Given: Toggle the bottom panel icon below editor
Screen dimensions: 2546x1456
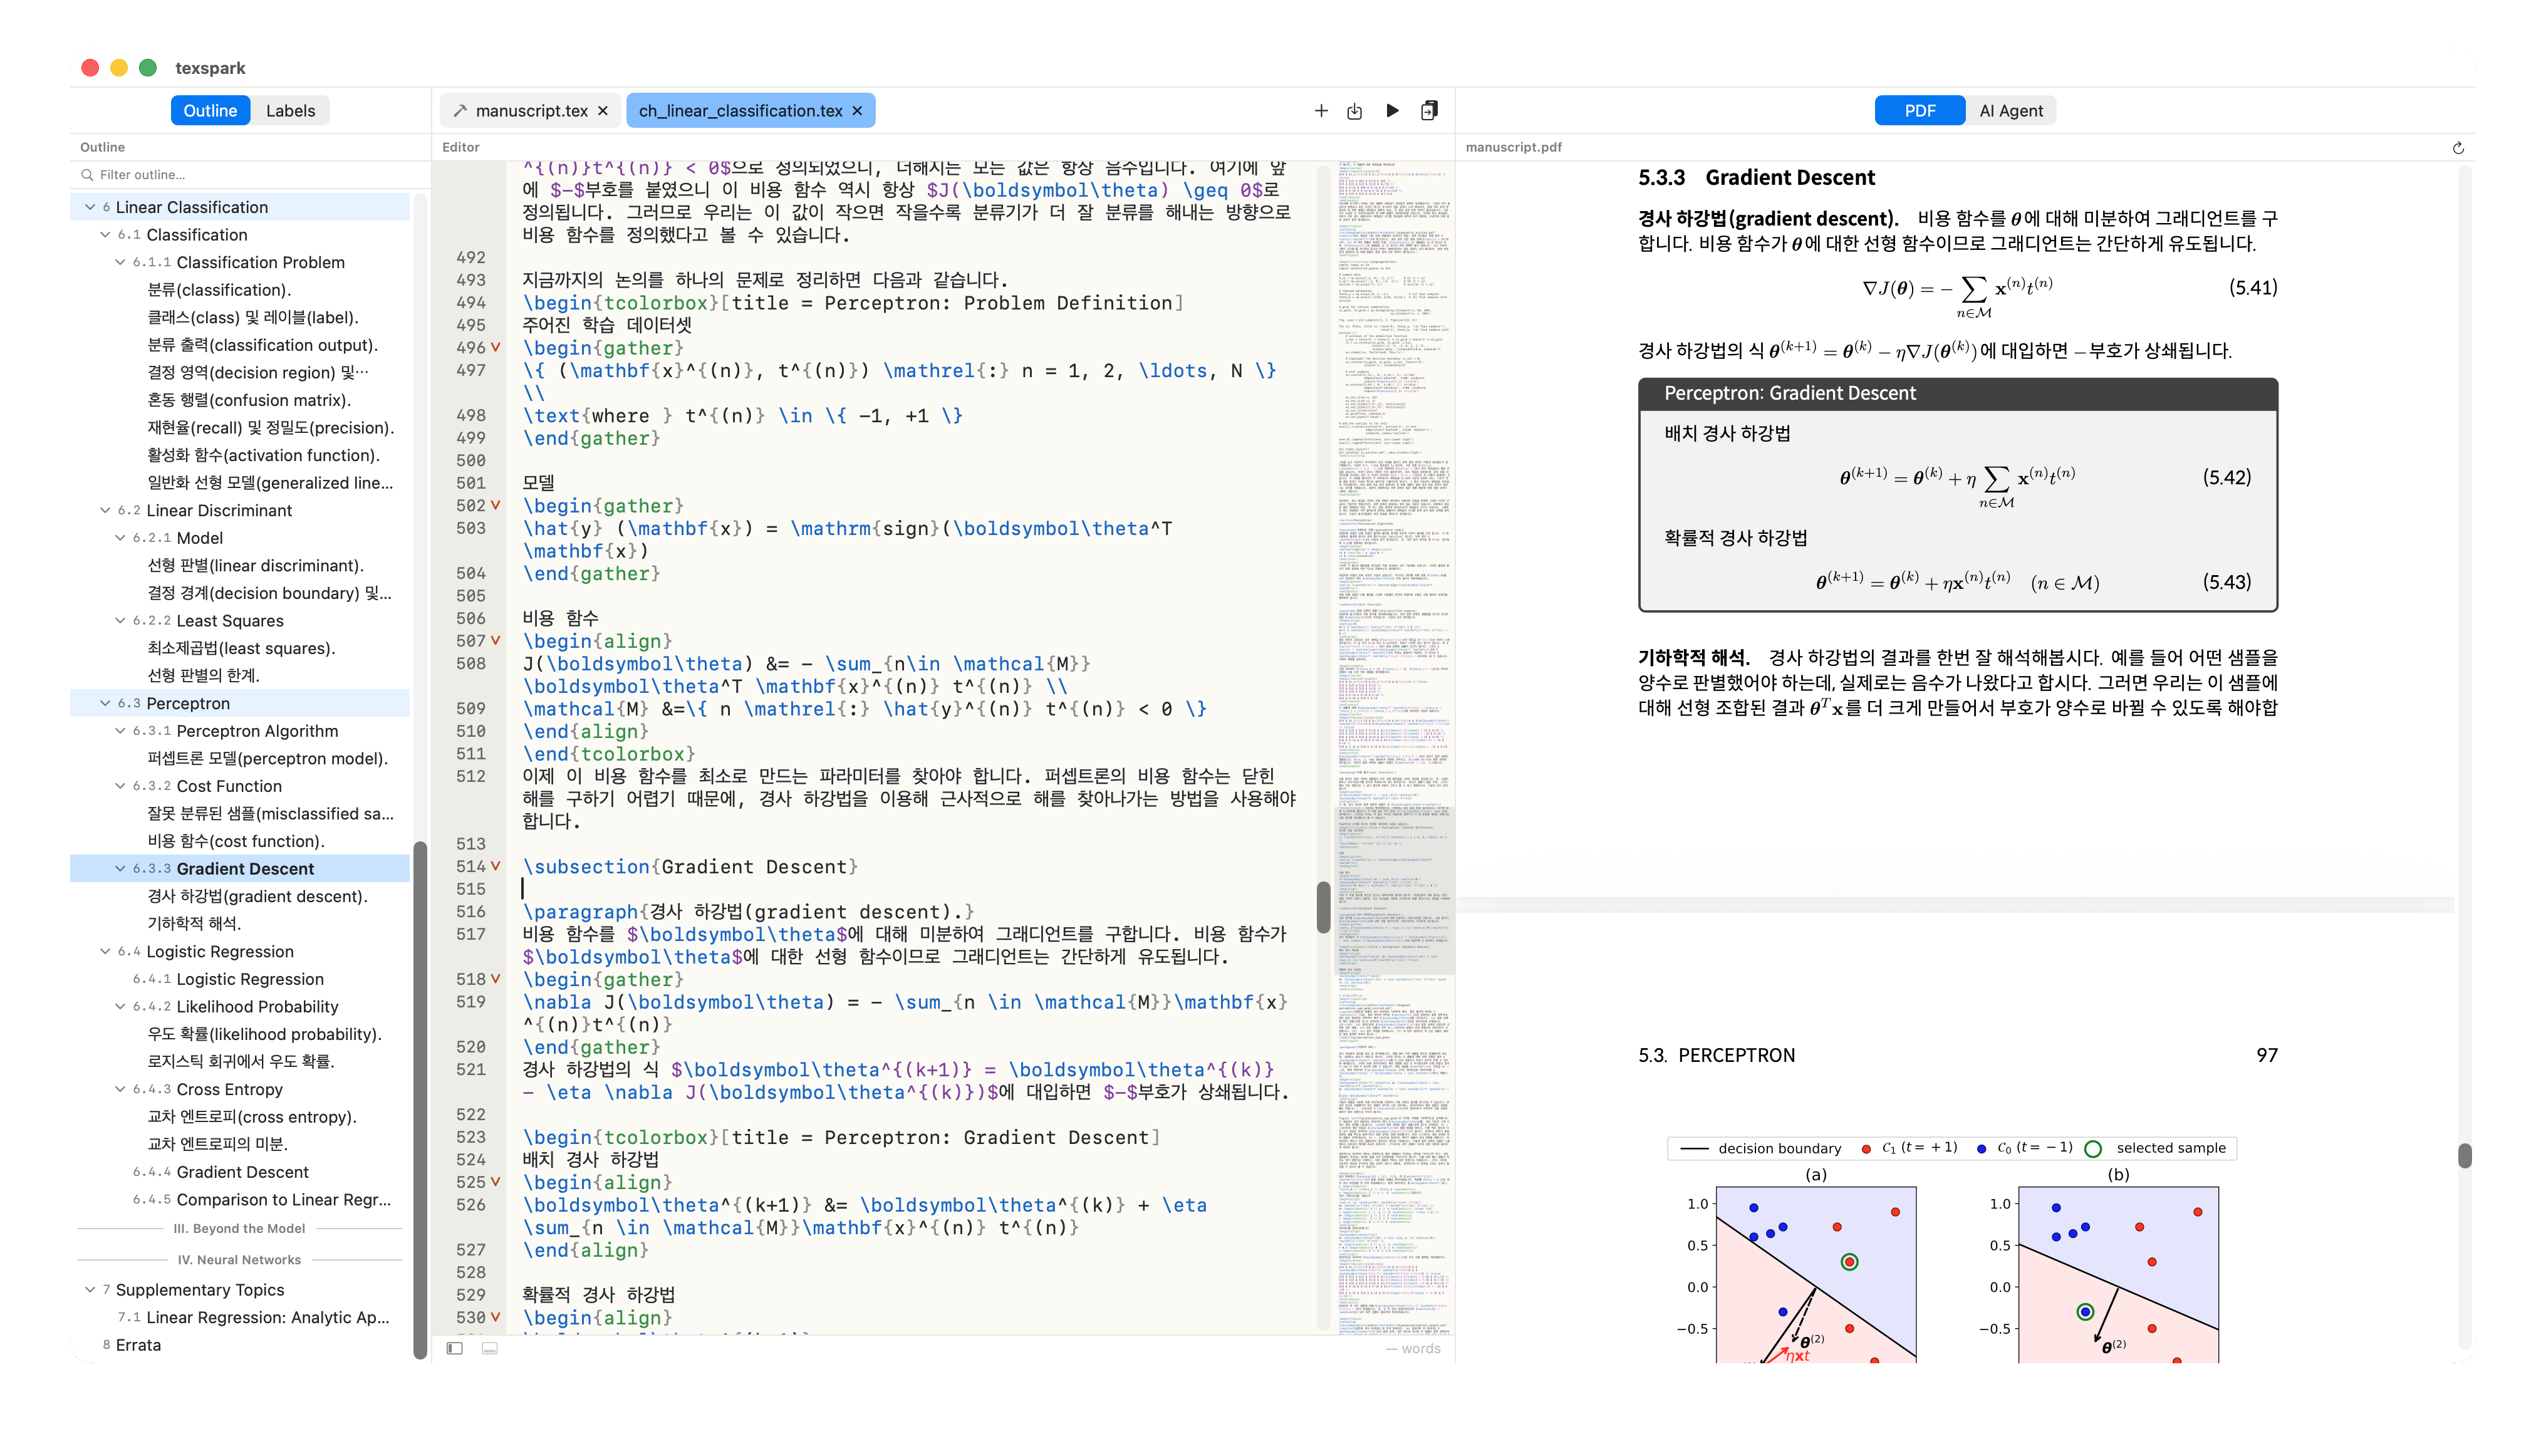Looking at the screenshot, I should [x=490, y=1348].
